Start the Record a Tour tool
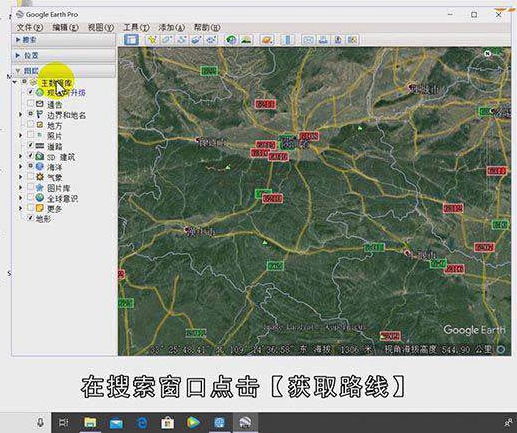The width and height of the screenshot is (517, 433). pyautogui.click(x=211, y=40)
